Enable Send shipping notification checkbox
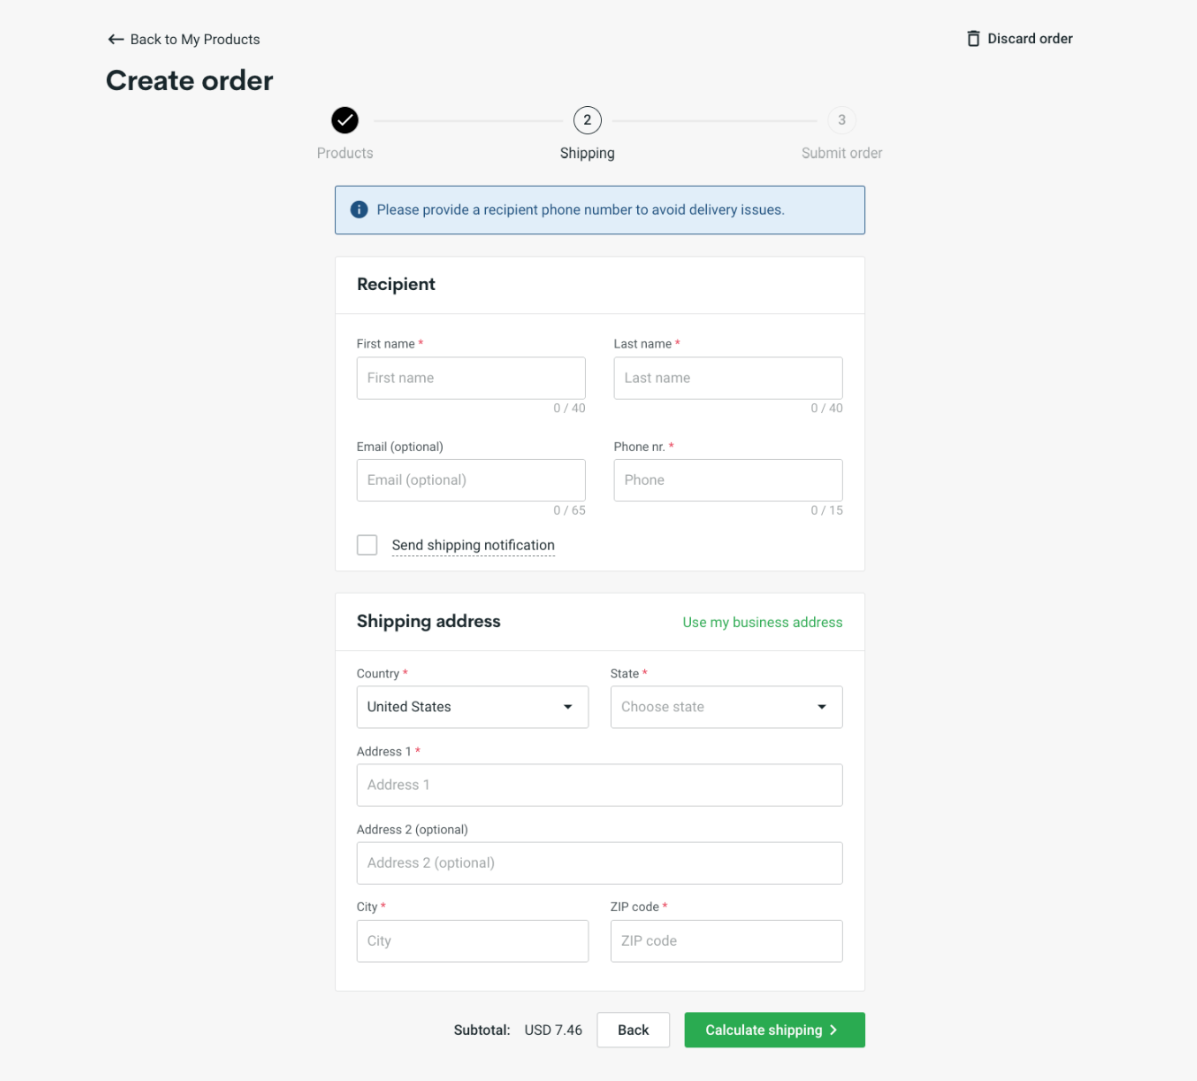Viewport: 1197px width, 1081px height. click(367, 545)
